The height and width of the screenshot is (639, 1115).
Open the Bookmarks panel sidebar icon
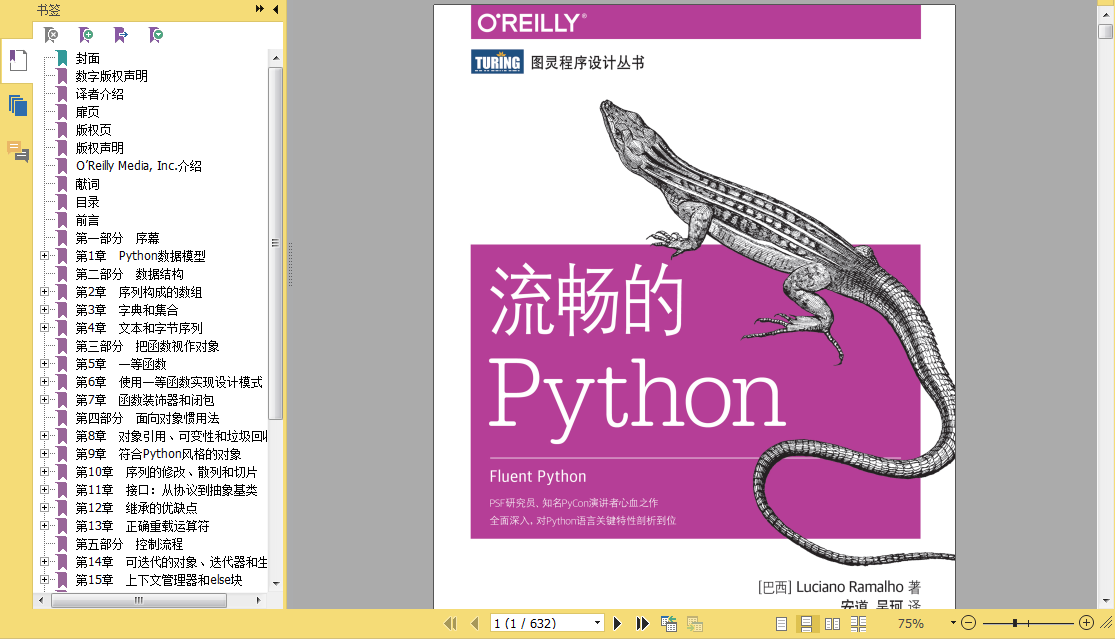point(18,60)
